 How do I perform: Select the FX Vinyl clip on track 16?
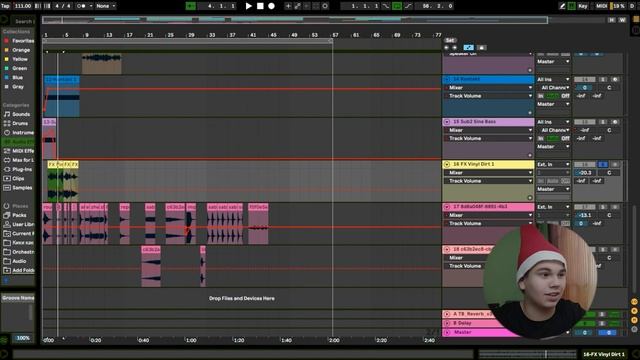pyautogui.click(x=62, y=181)
